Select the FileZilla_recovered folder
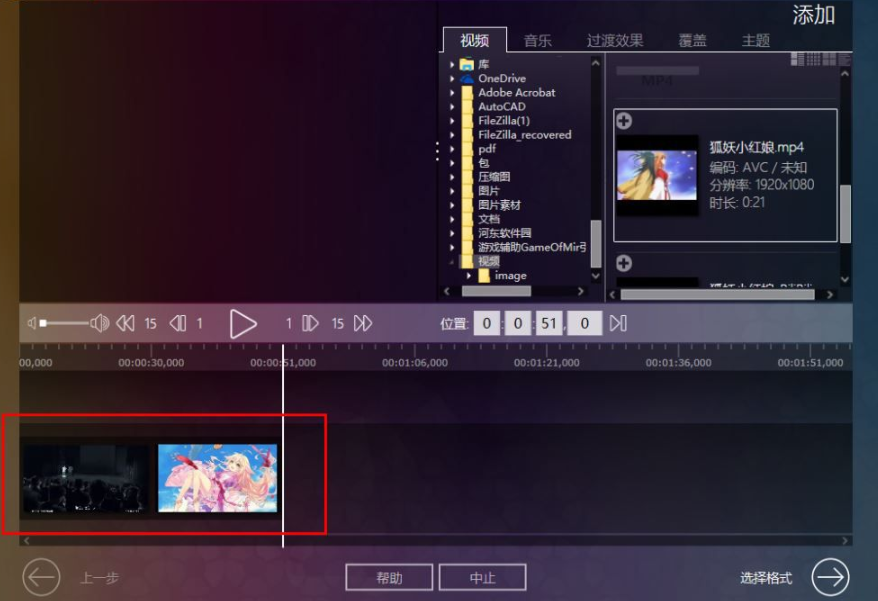This screenshot has width=878, height=601. pyautogui.click(x=525, y=134)
